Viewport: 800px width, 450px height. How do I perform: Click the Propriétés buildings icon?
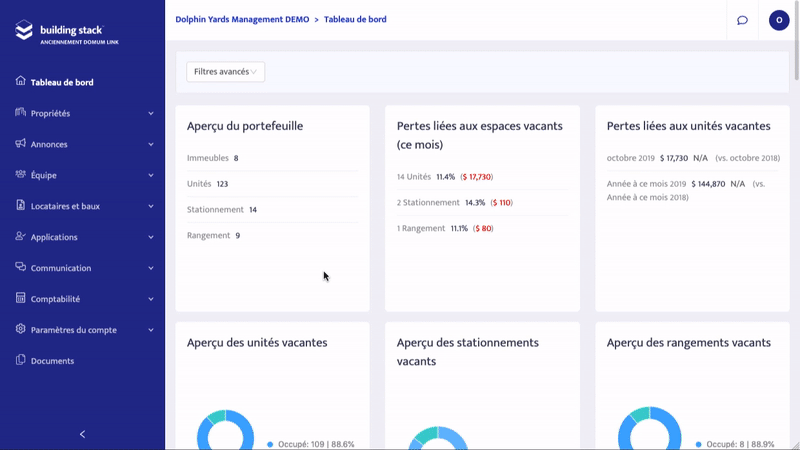point(20,112)
